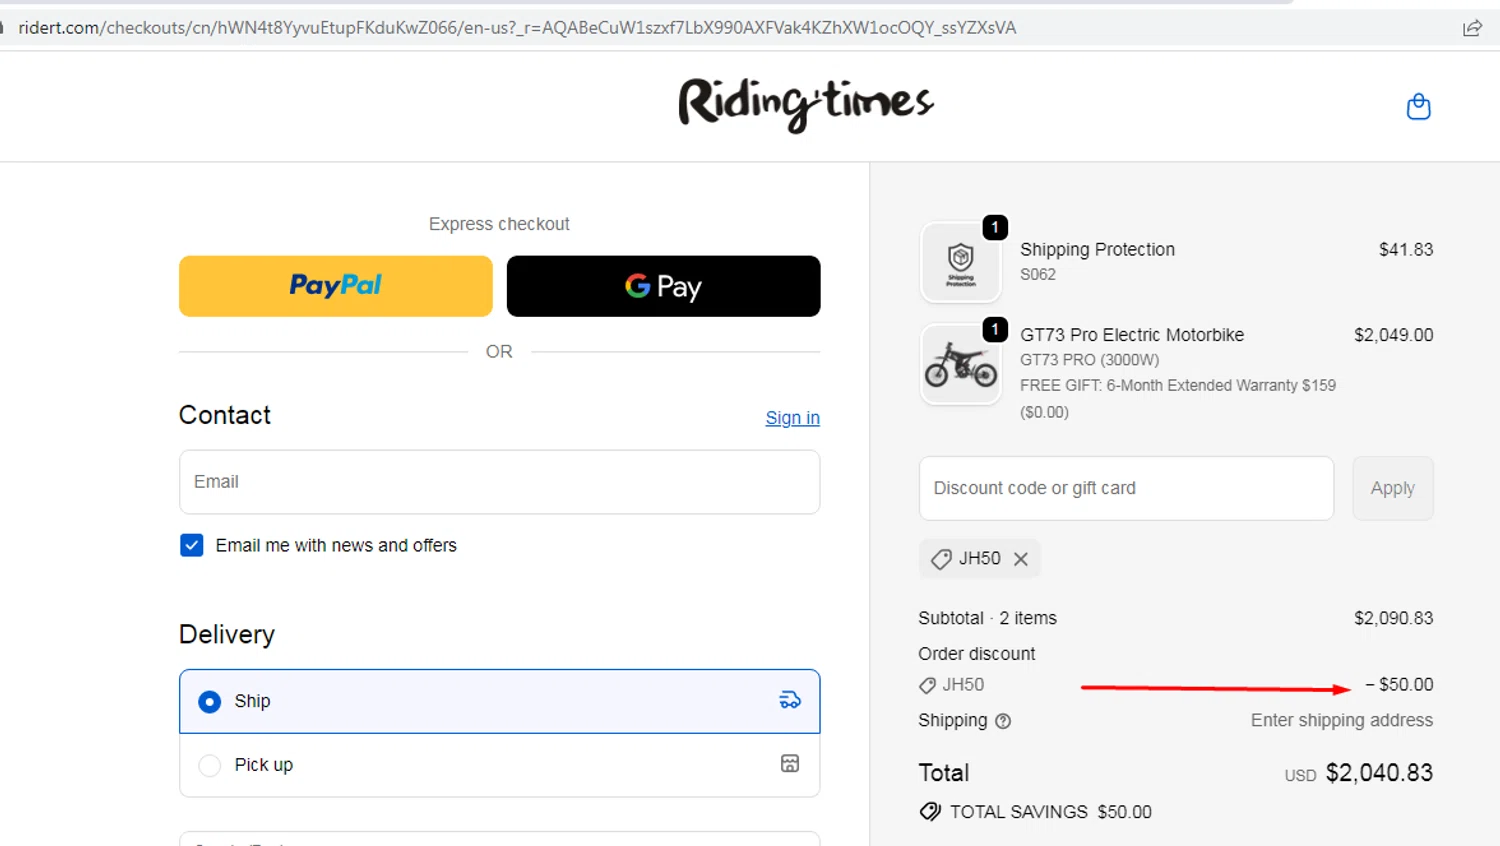Viewport: 1500px width, 846px height.
Task: Uncheck Email me with news and offers
Action: tap(192, 545)
